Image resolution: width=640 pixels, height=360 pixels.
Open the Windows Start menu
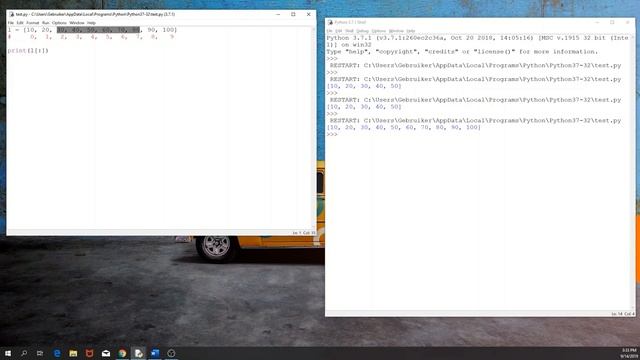[8, 353]
